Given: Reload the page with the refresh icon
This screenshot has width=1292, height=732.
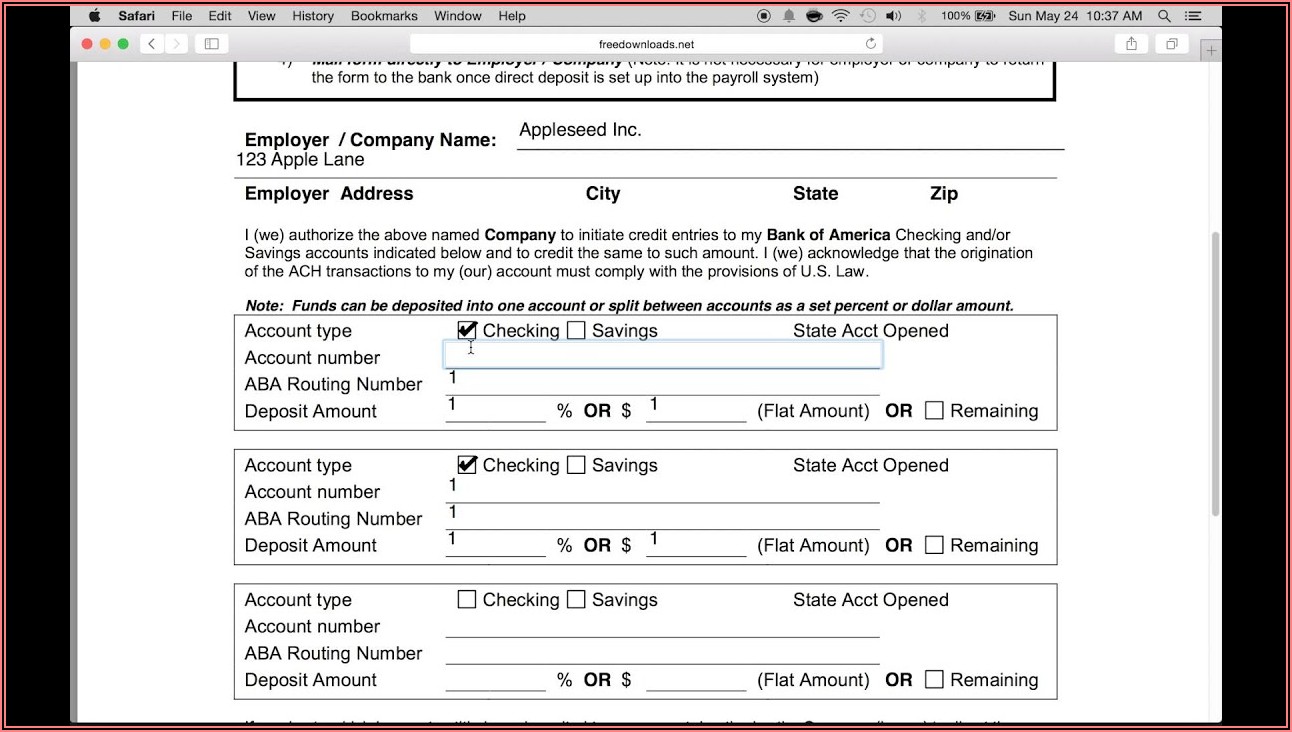Looking at the screenshot, I should pyautogui.click(x=870, y=44).
